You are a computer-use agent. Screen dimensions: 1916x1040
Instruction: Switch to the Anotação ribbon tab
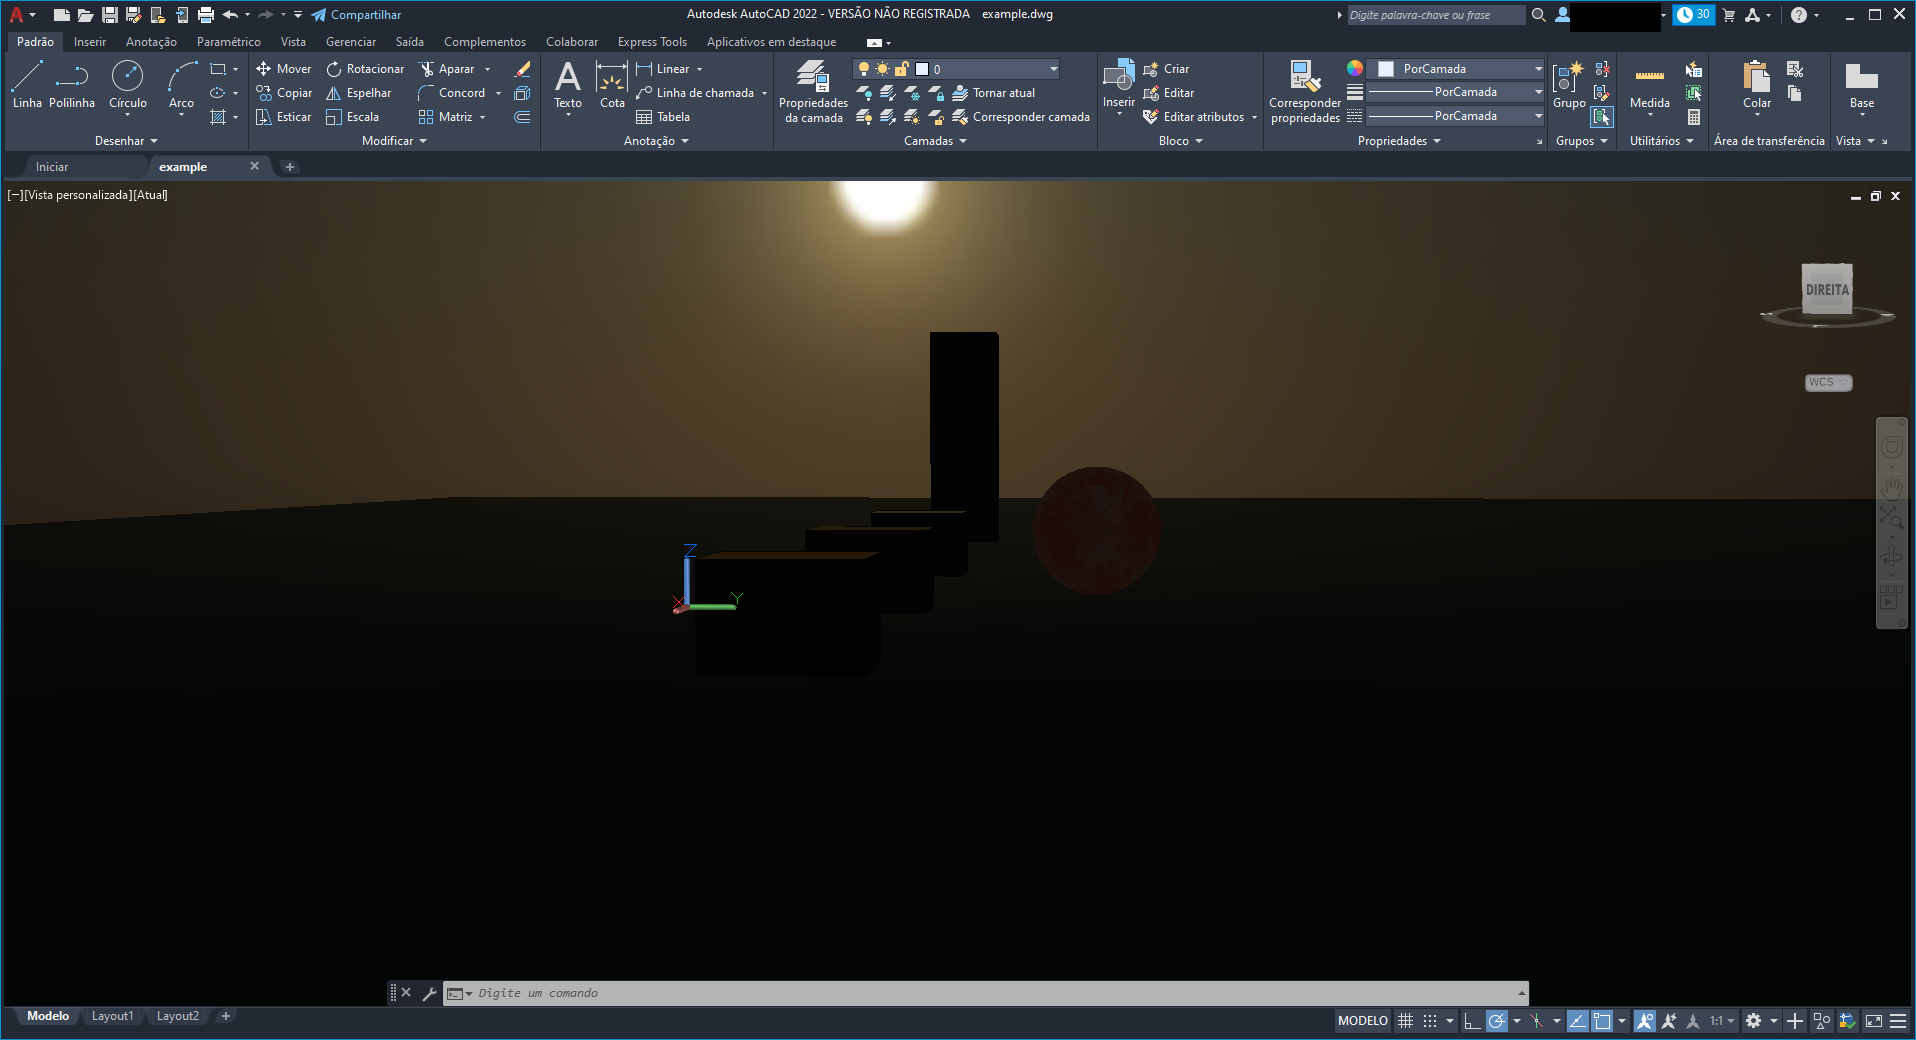[x=151, y=42]
